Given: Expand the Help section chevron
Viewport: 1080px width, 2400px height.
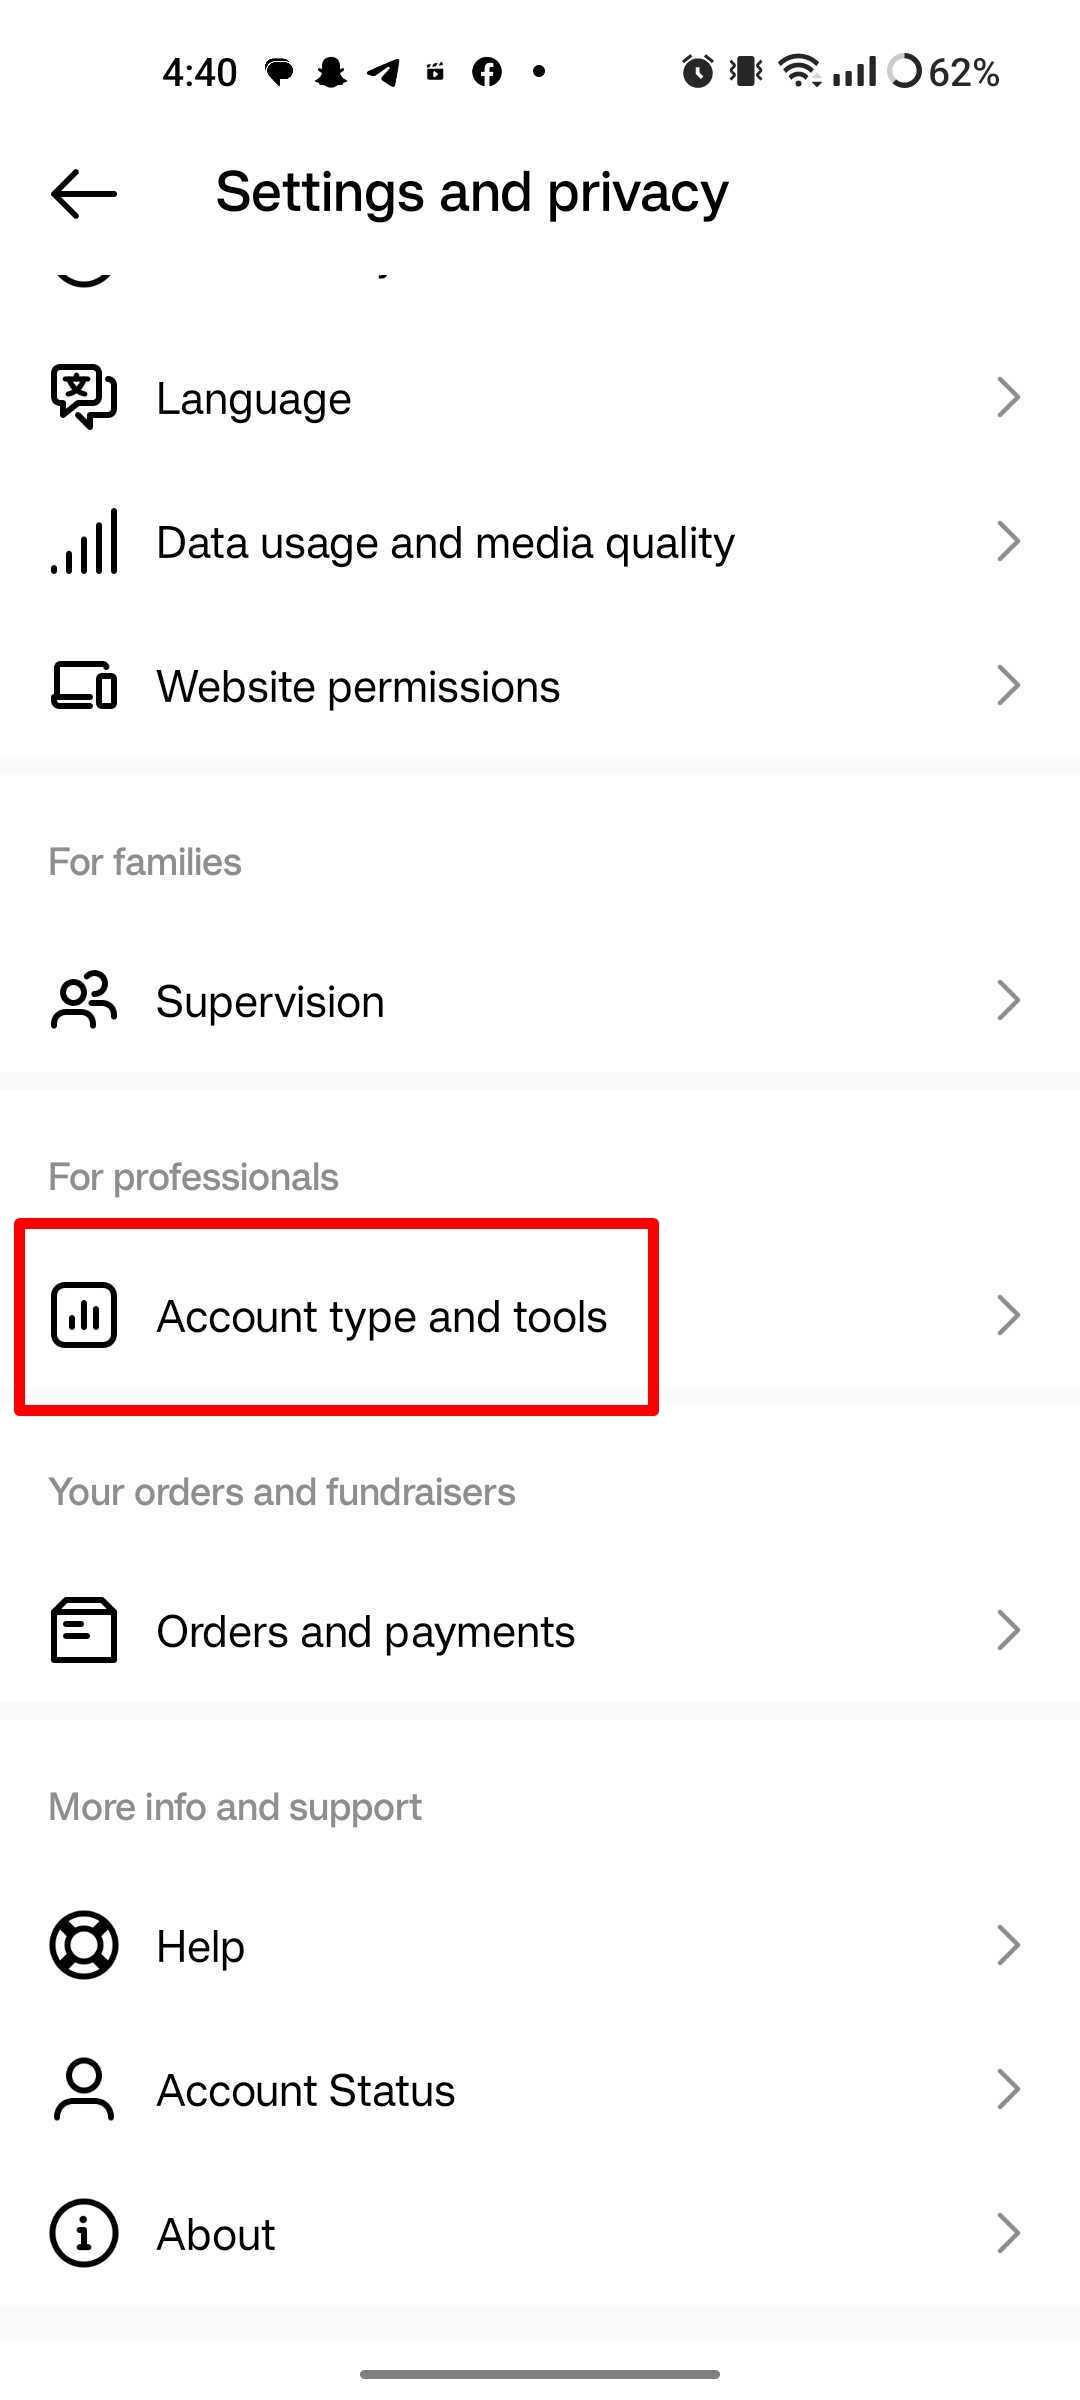Looking at the screenshot, I should [1009, 1944].
